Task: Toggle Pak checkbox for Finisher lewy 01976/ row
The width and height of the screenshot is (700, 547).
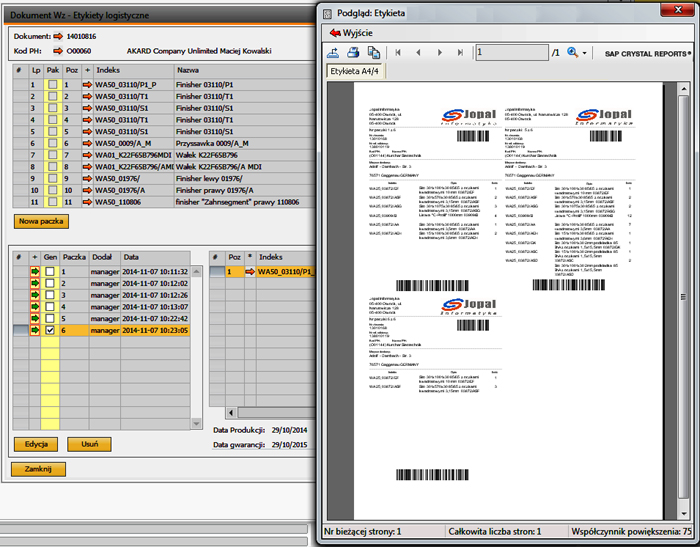Action: pos(53,179)
